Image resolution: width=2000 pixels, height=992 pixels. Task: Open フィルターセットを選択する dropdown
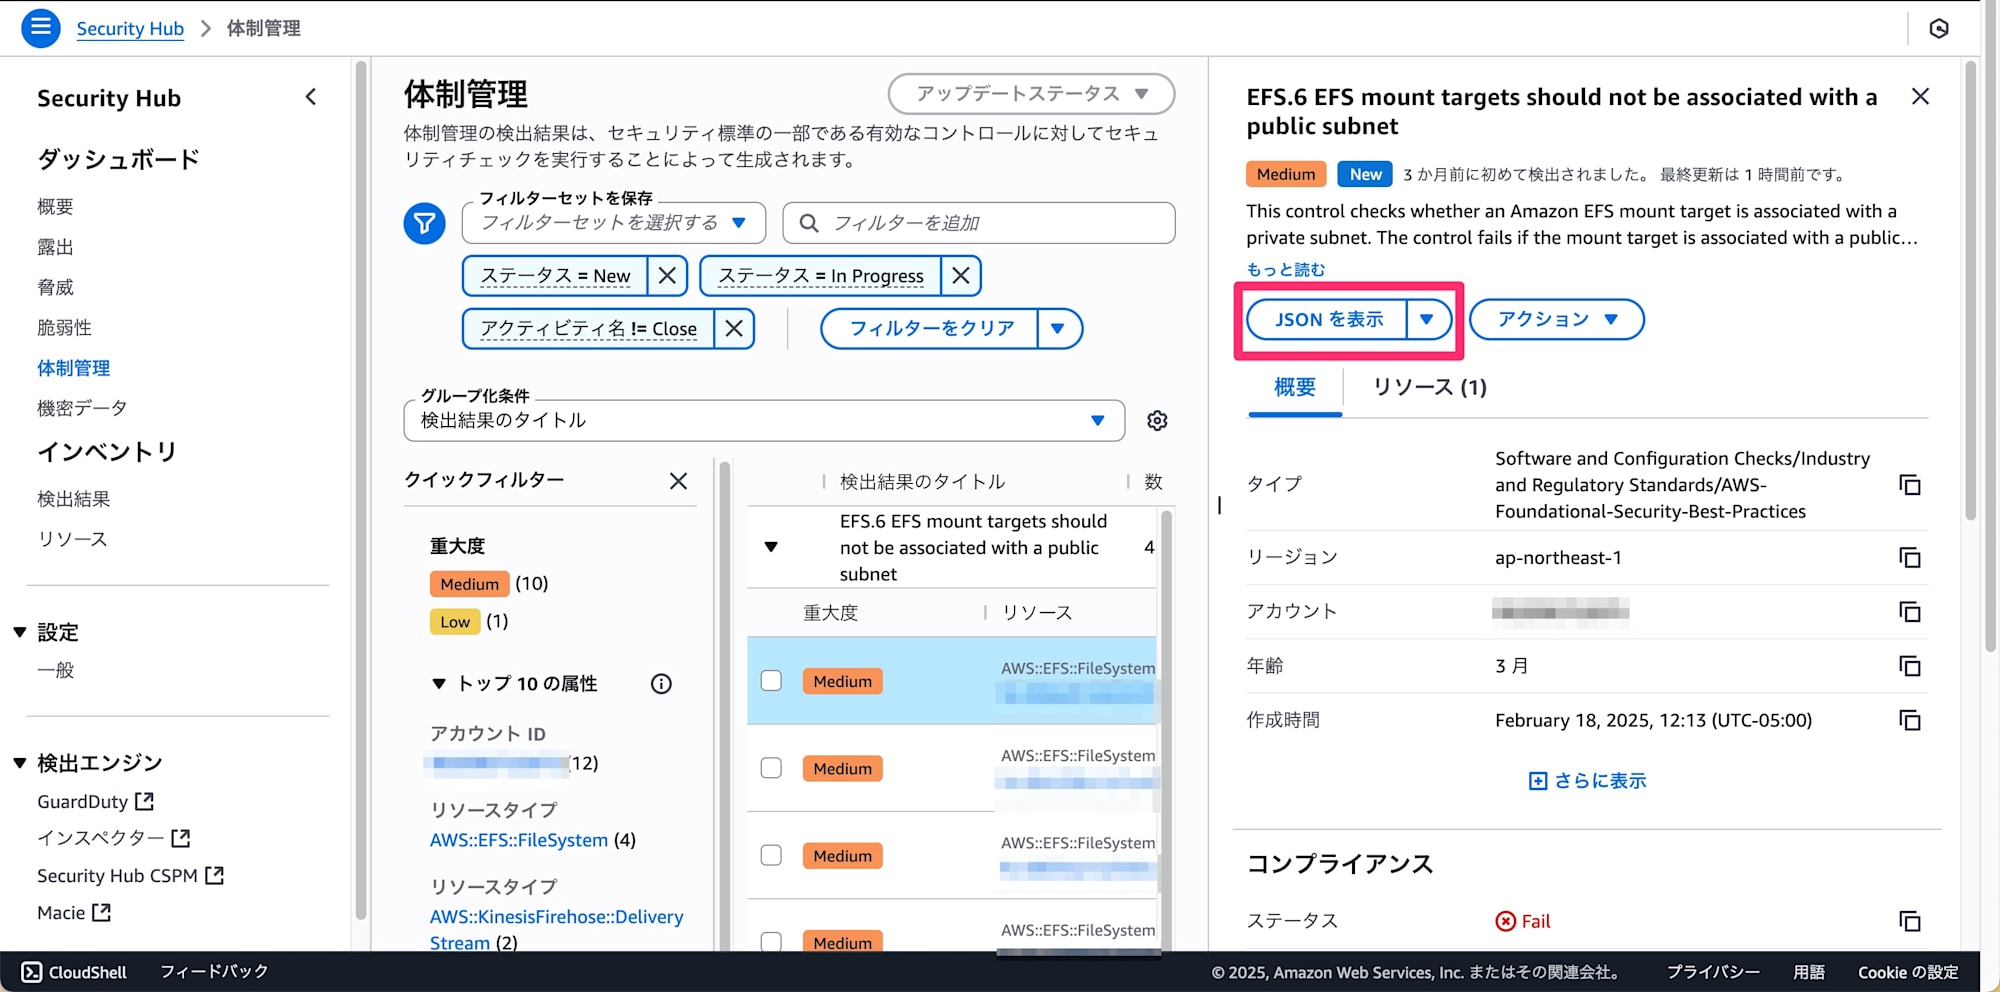click(x=614, y=223)
